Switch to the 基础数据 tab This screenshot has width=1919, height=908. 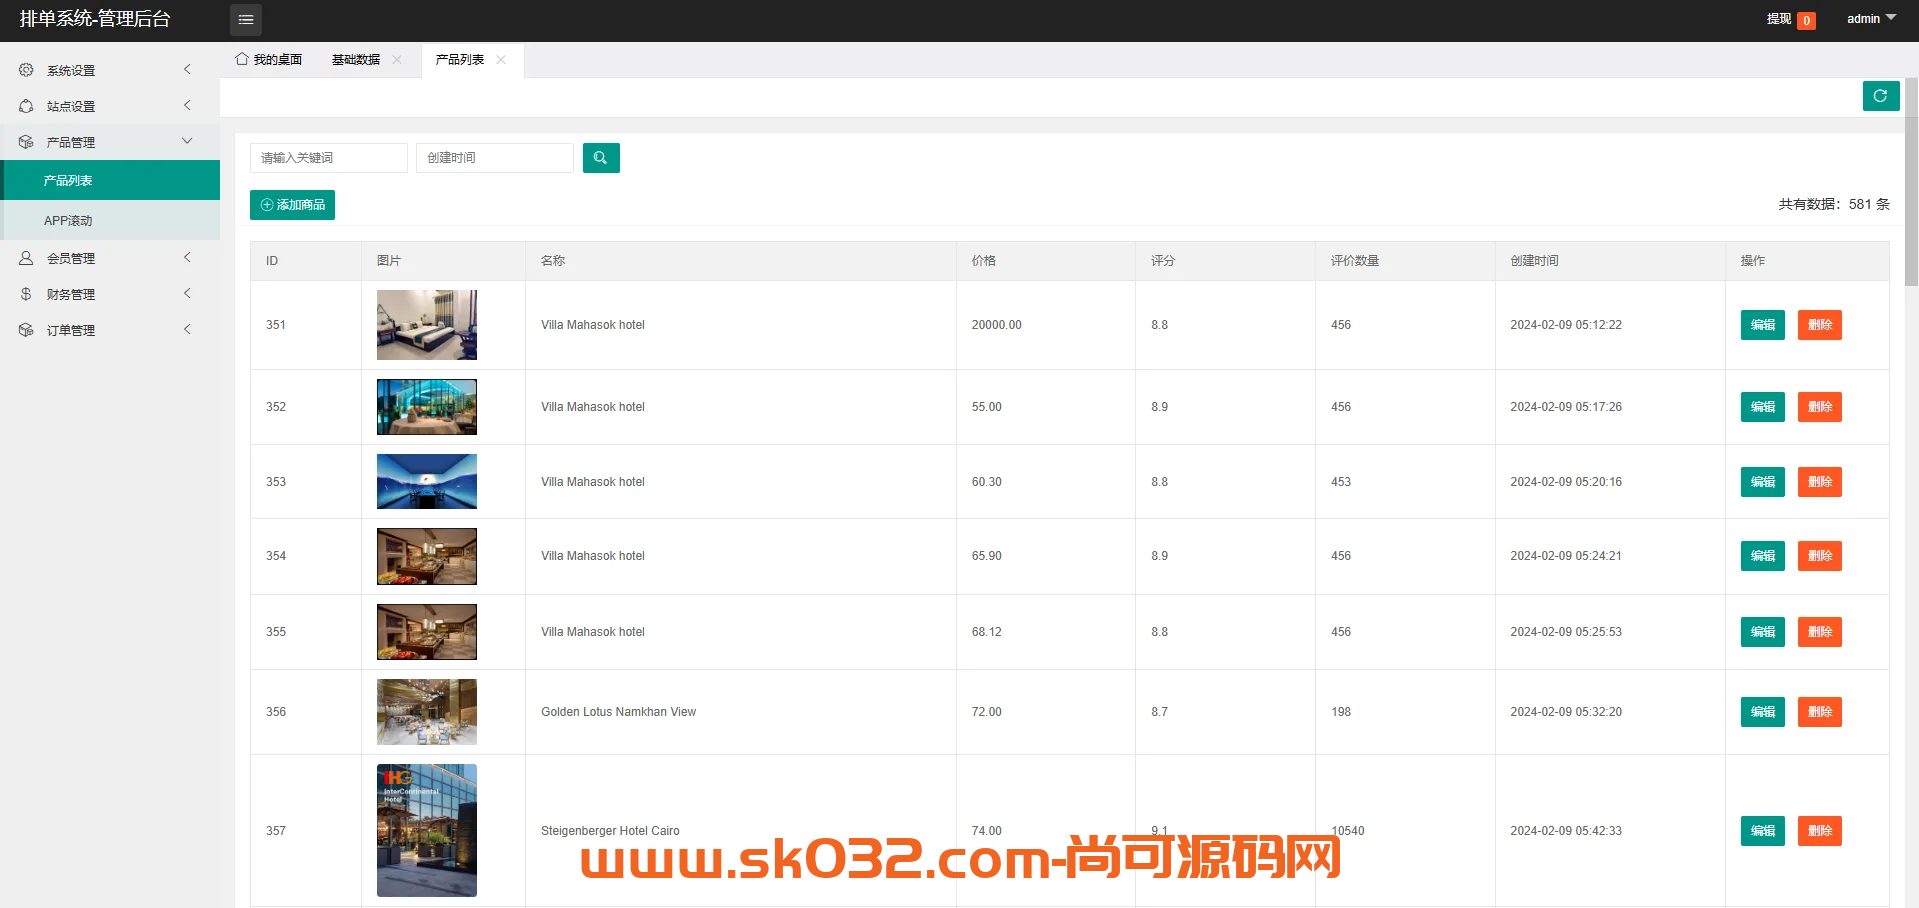click(x=356, y=59)
